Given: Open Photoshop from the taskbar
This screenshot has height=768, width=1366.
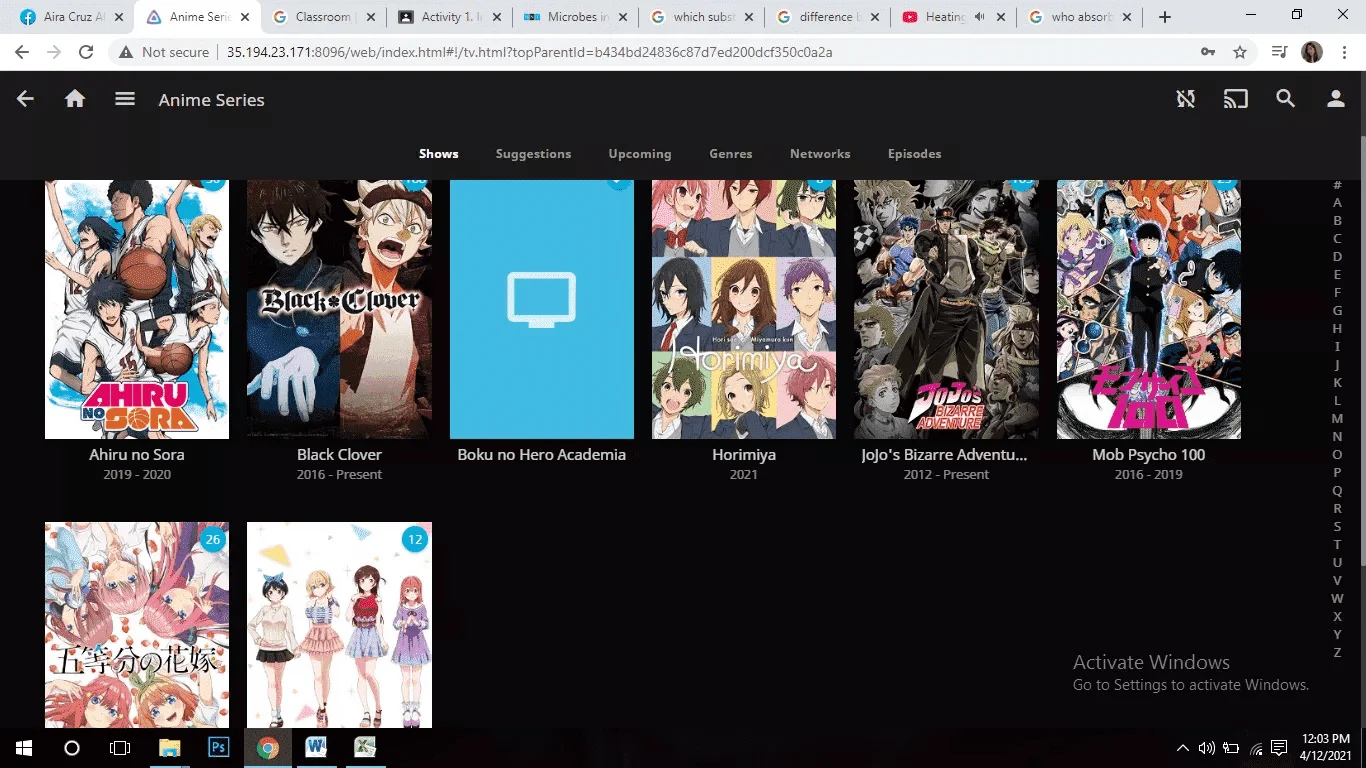Looking at the screenshot, I should point(218,747).
